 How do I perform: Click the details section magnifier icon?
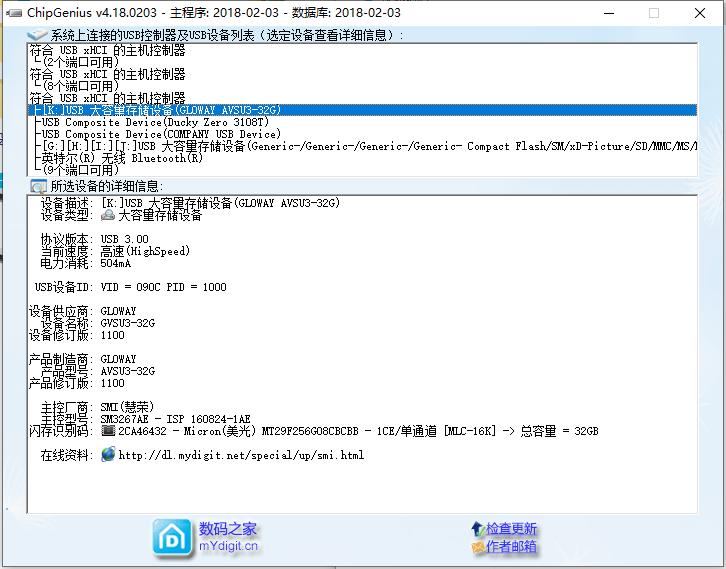[x=38, y=186]
